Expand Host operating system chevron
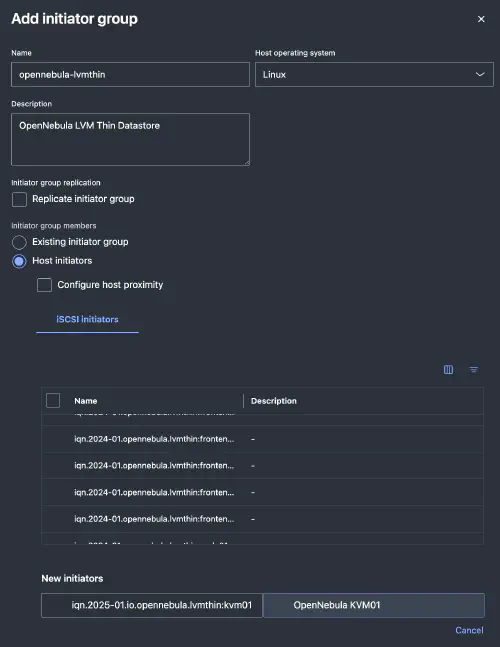 pyautogui.click(x=480, y=74)
